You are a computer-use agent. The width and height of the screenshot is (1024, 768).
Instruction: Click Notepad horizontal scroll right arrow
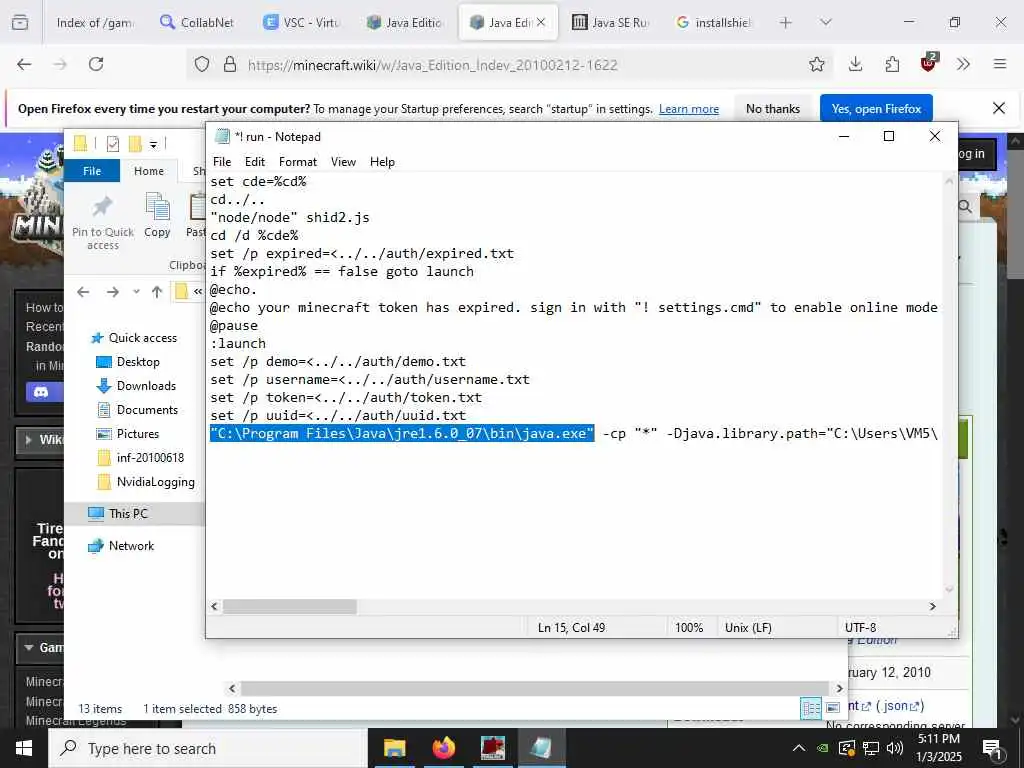(x=933, y=607)
